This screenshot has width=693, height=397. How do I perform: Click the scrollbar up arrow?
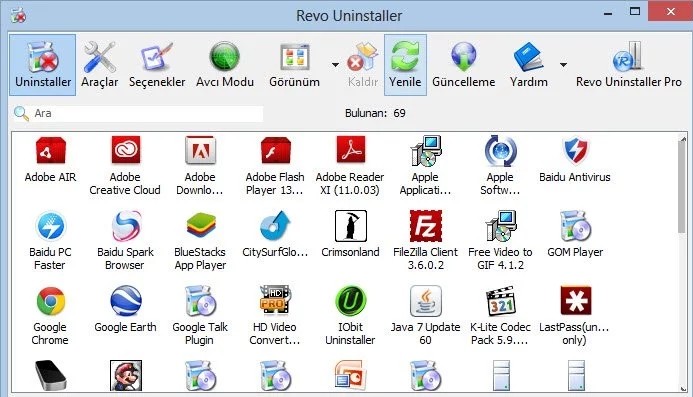682,138
